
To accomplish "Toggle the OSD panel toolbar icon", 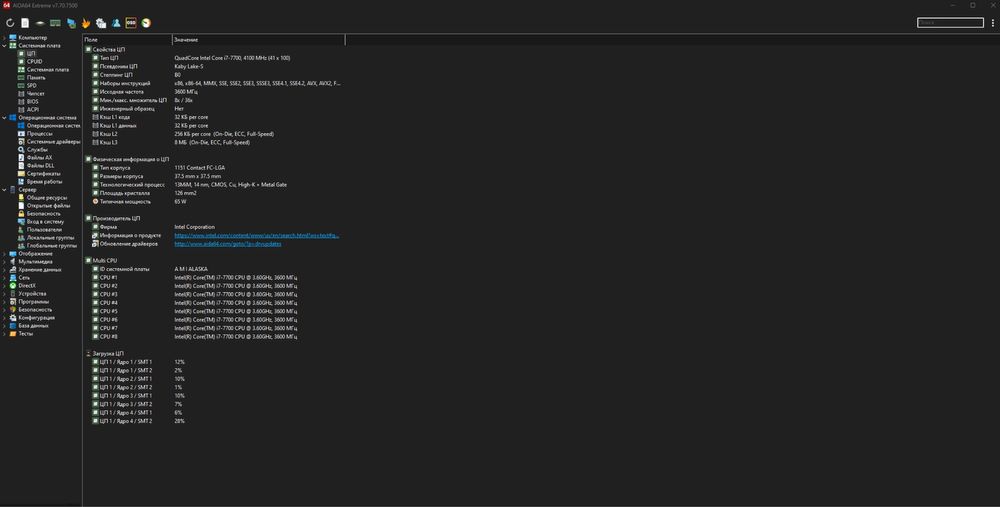I will (131, 23).
